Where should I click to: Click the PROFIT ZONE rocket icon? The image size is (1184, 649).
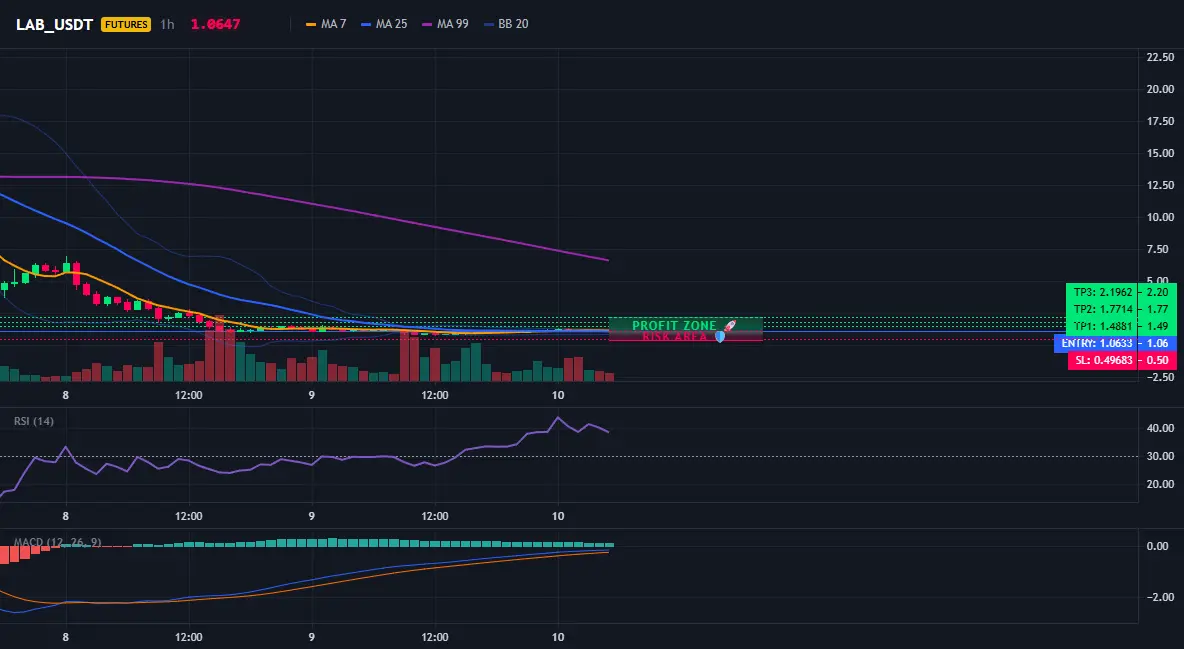point(729,326)
